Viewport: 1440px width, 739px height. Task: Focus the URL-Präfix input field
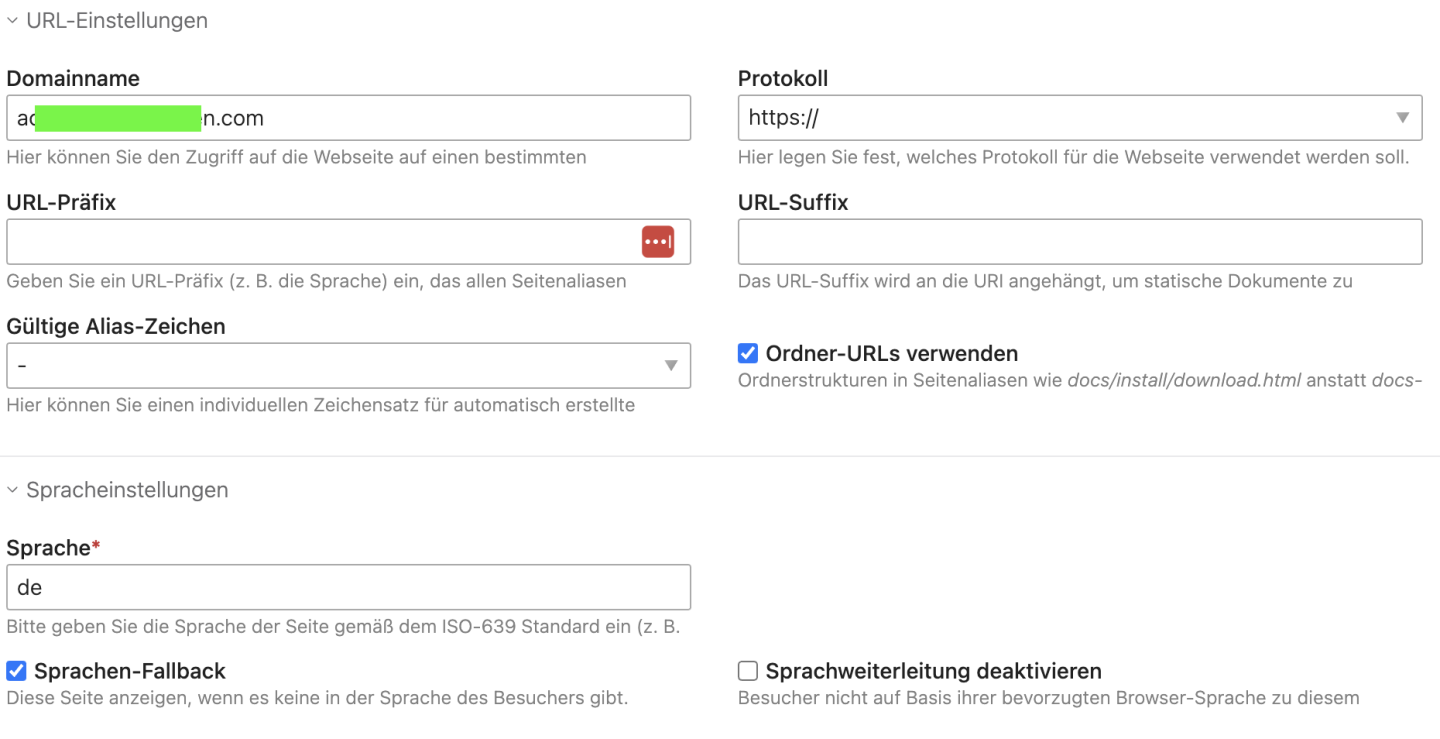320,242
